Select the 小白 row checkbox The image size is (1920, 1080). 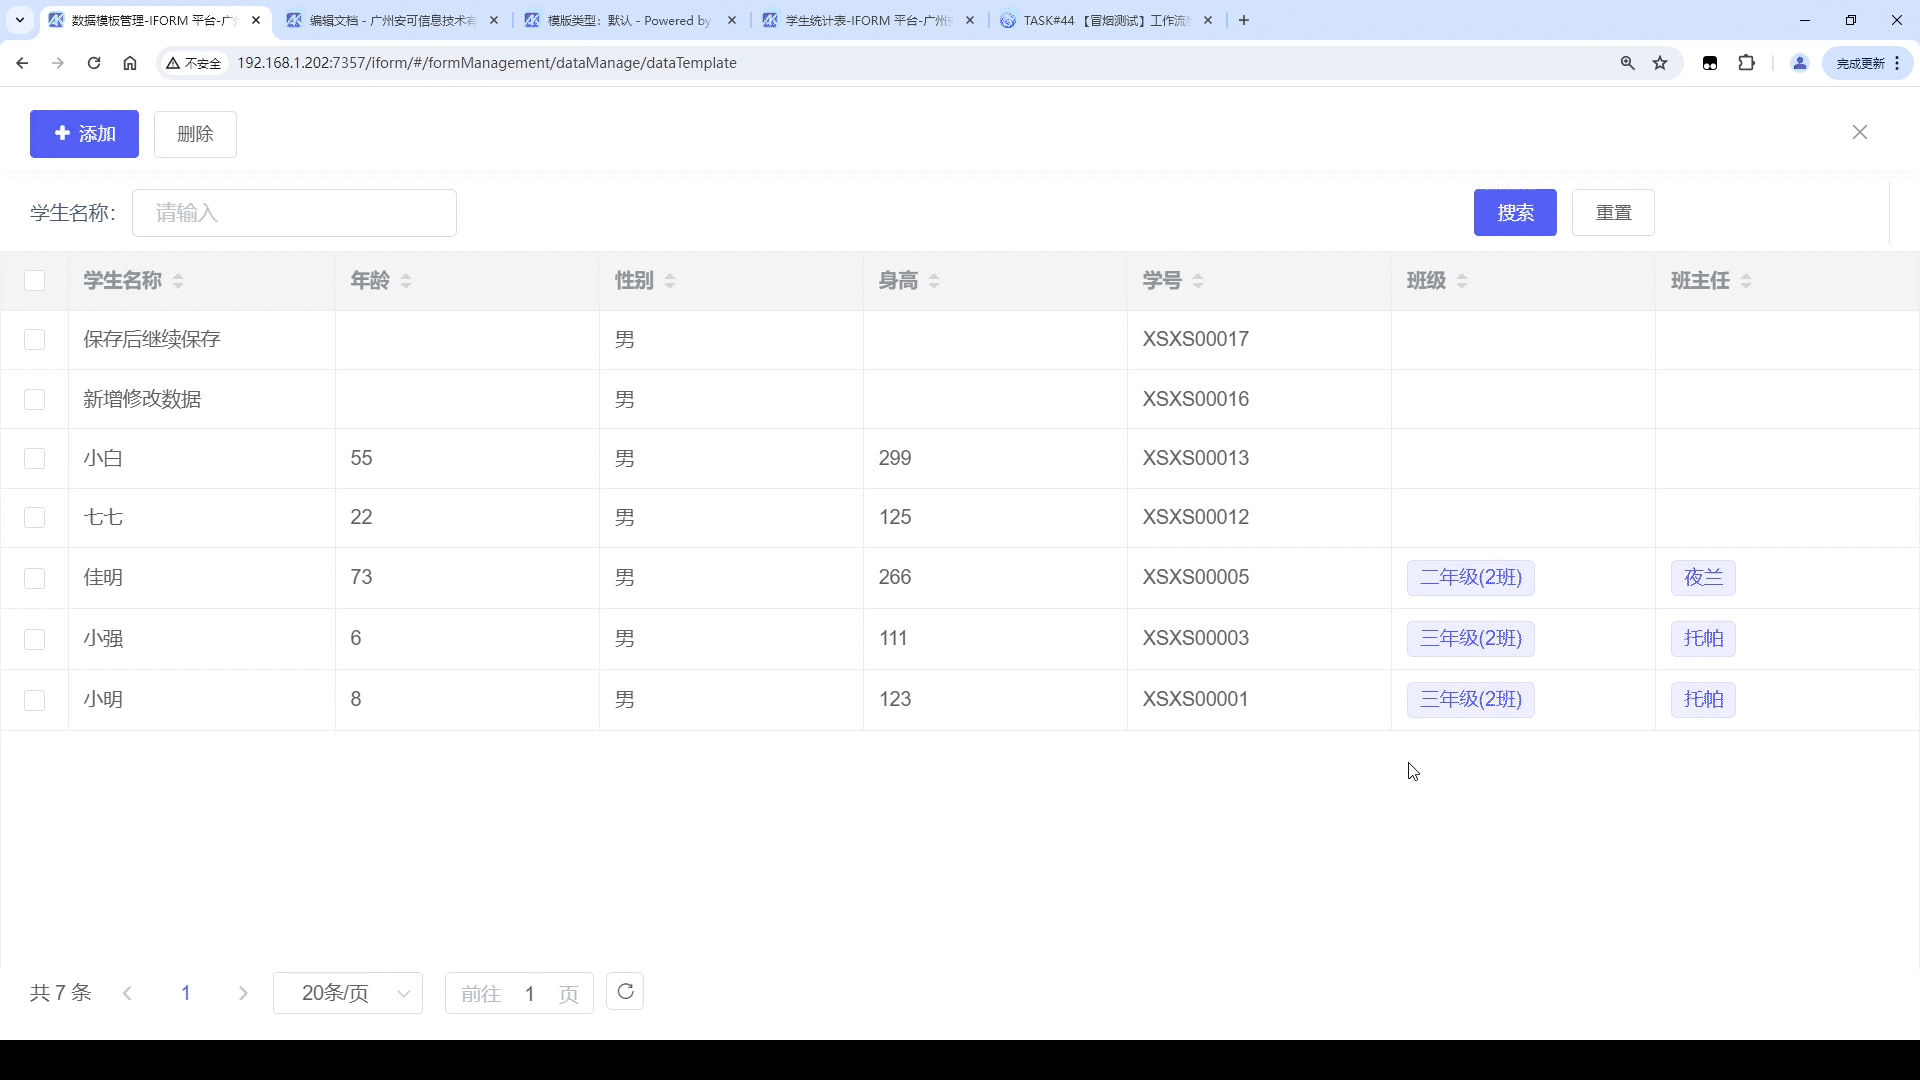pos(35,458)
